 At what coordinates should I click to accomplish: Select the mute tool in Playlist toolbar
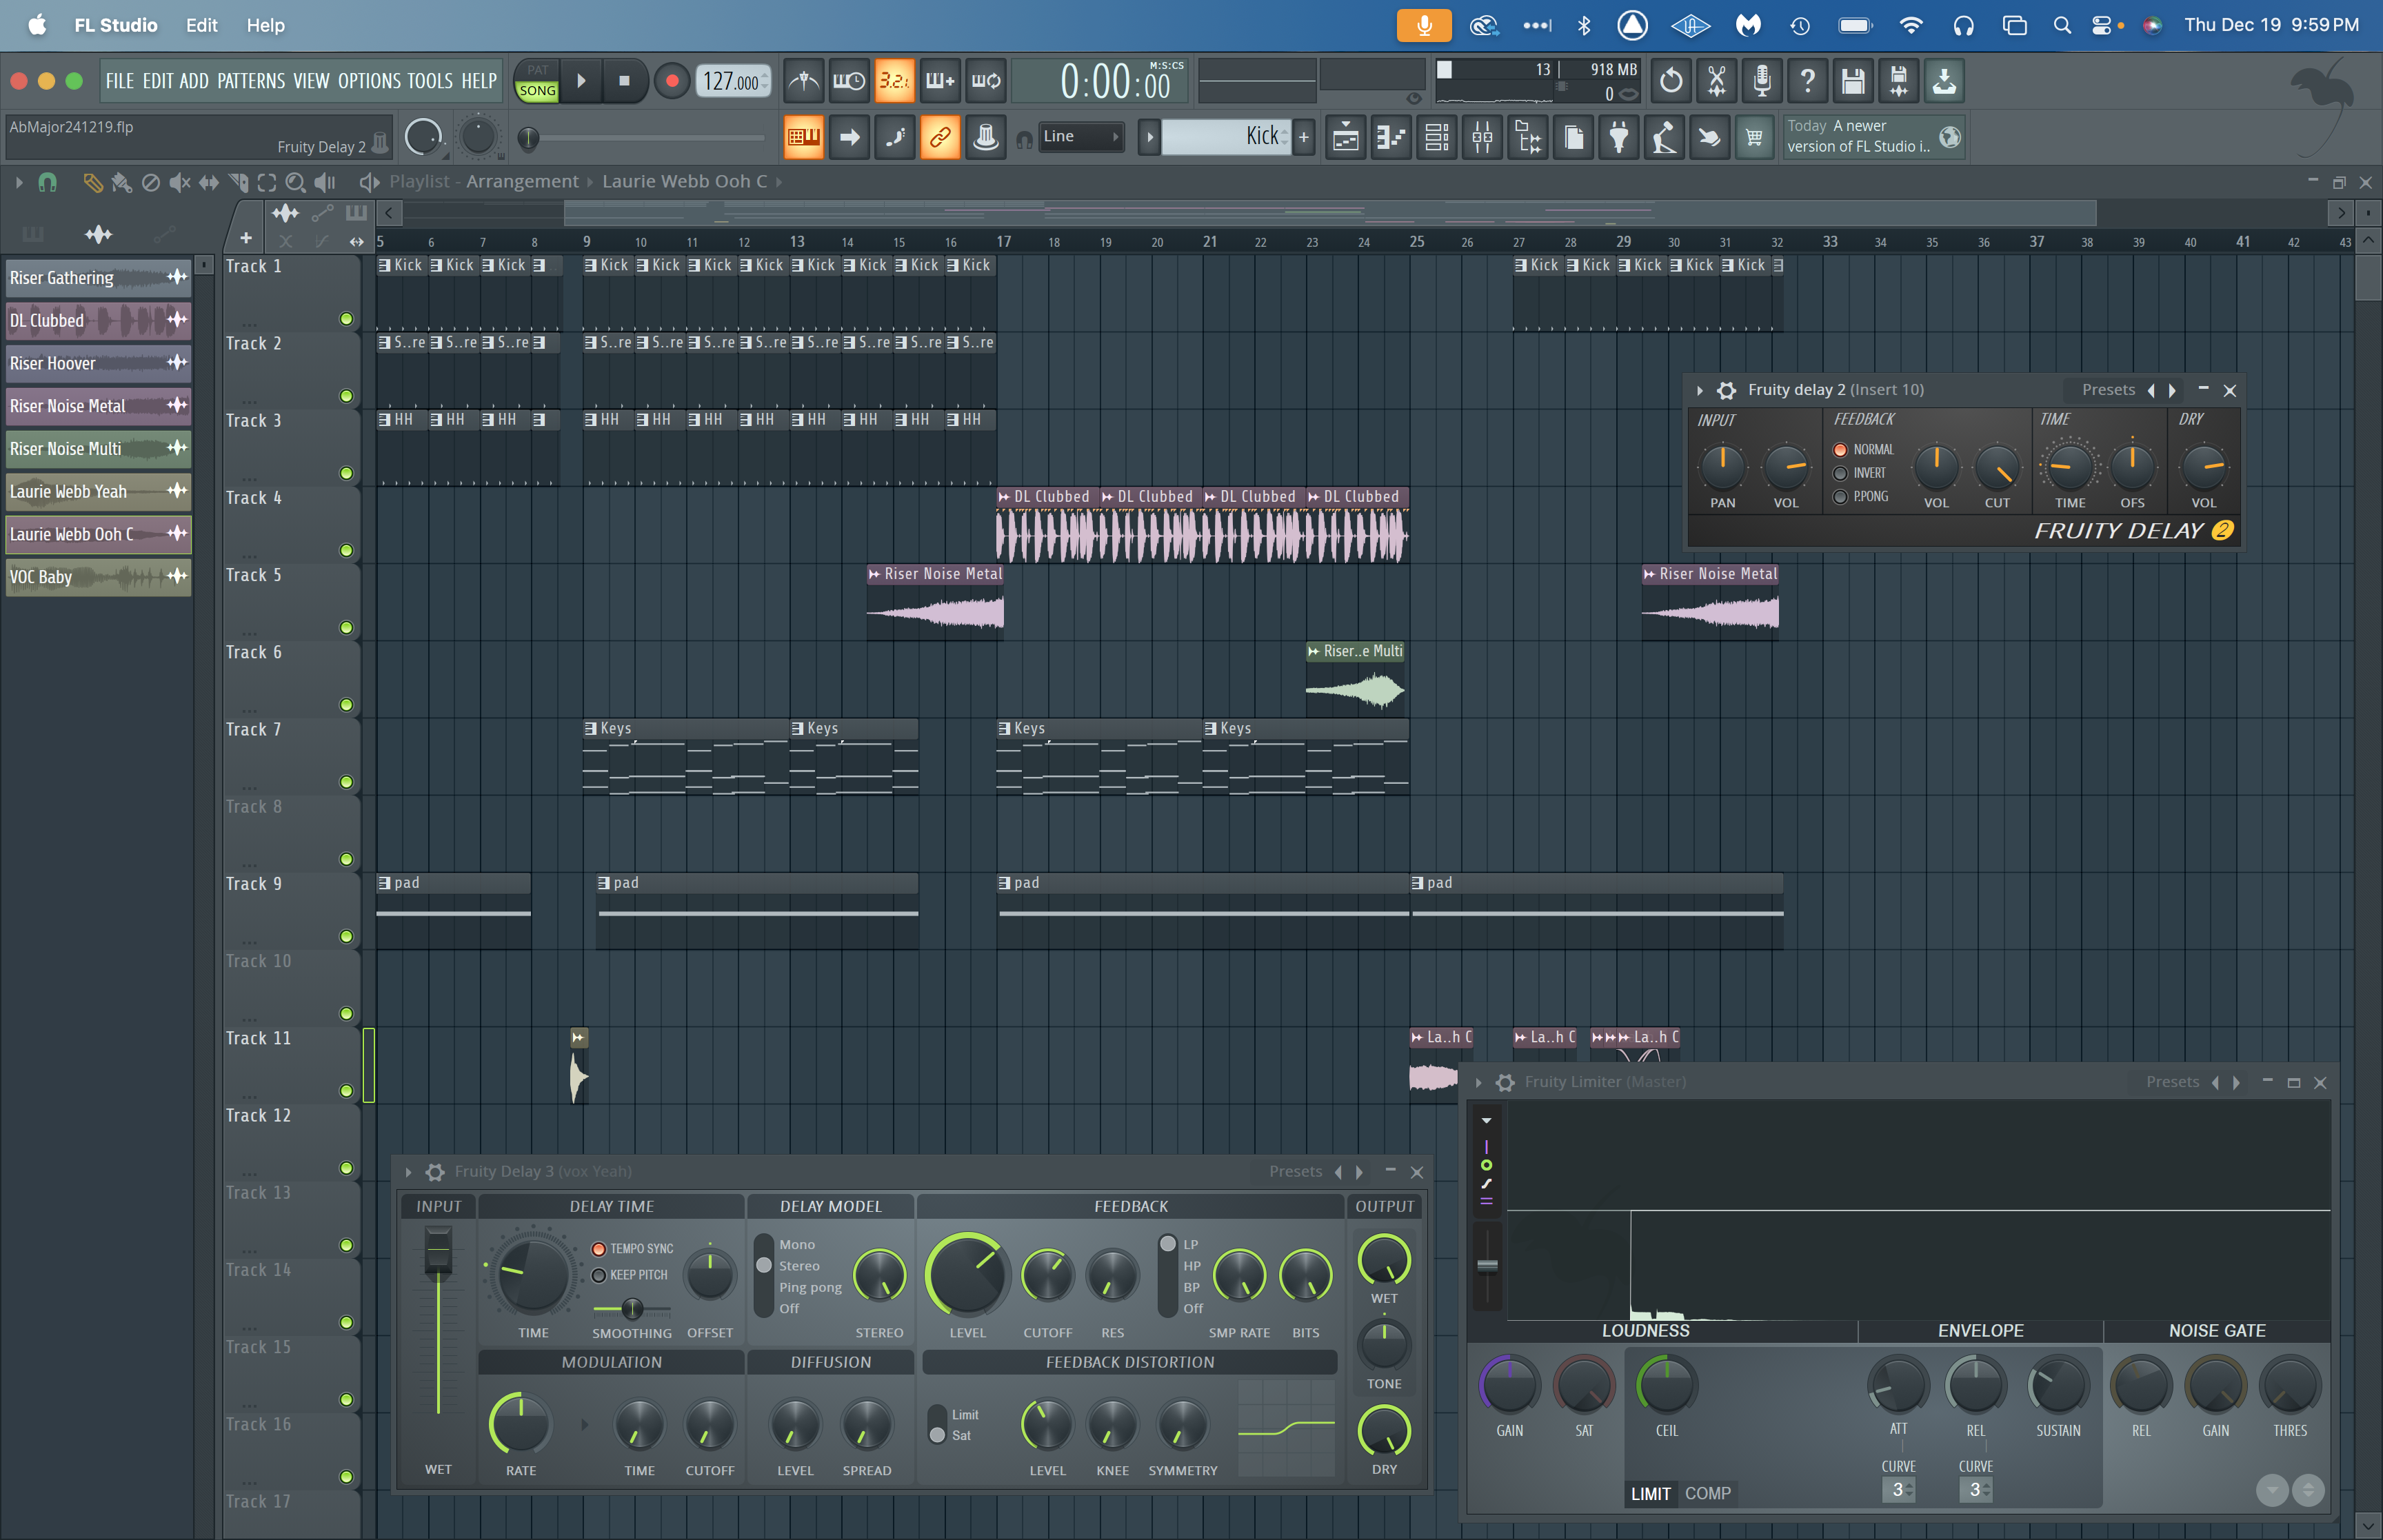click(180, 182)
